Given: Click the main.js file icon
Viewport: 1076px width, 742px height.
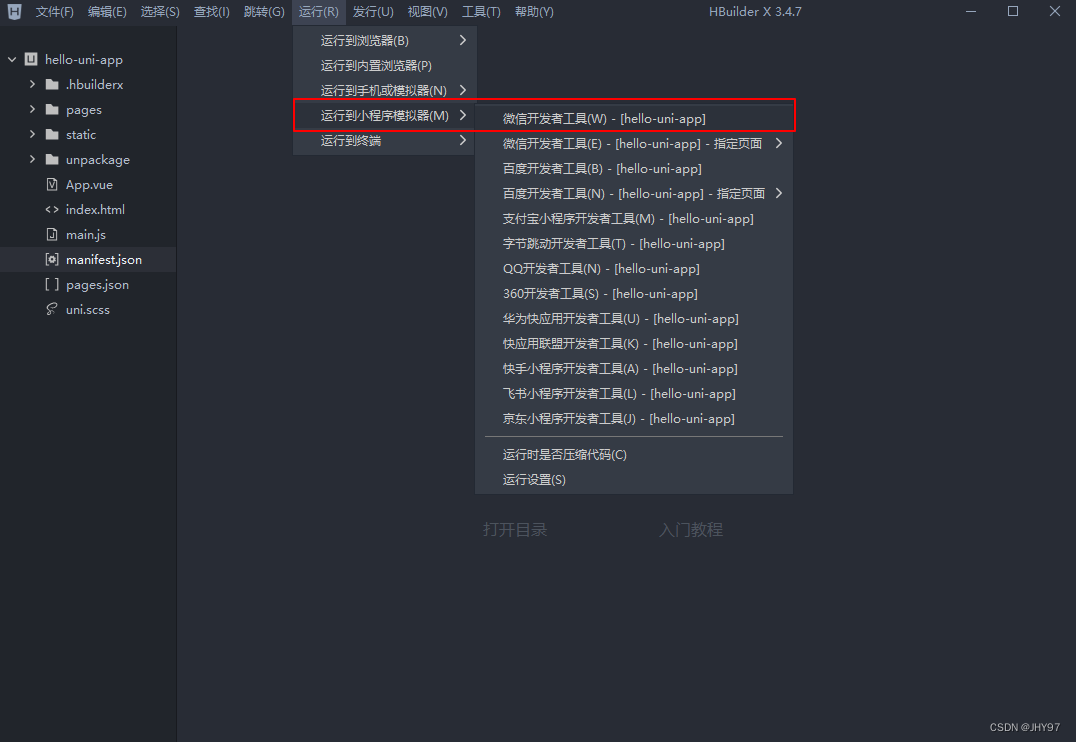Looking at the screenshot, I should pos(52,235).
